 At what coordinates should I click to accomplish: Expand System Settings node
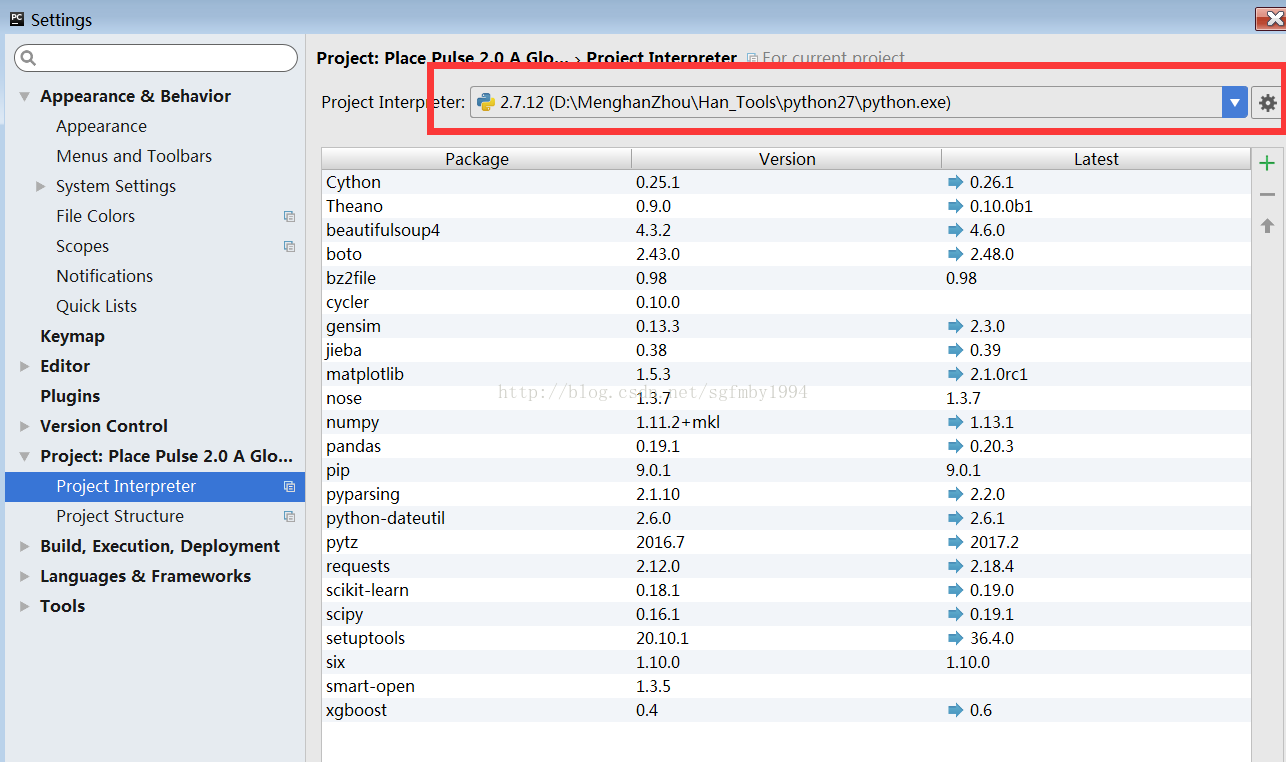click(x=40, y=186)
